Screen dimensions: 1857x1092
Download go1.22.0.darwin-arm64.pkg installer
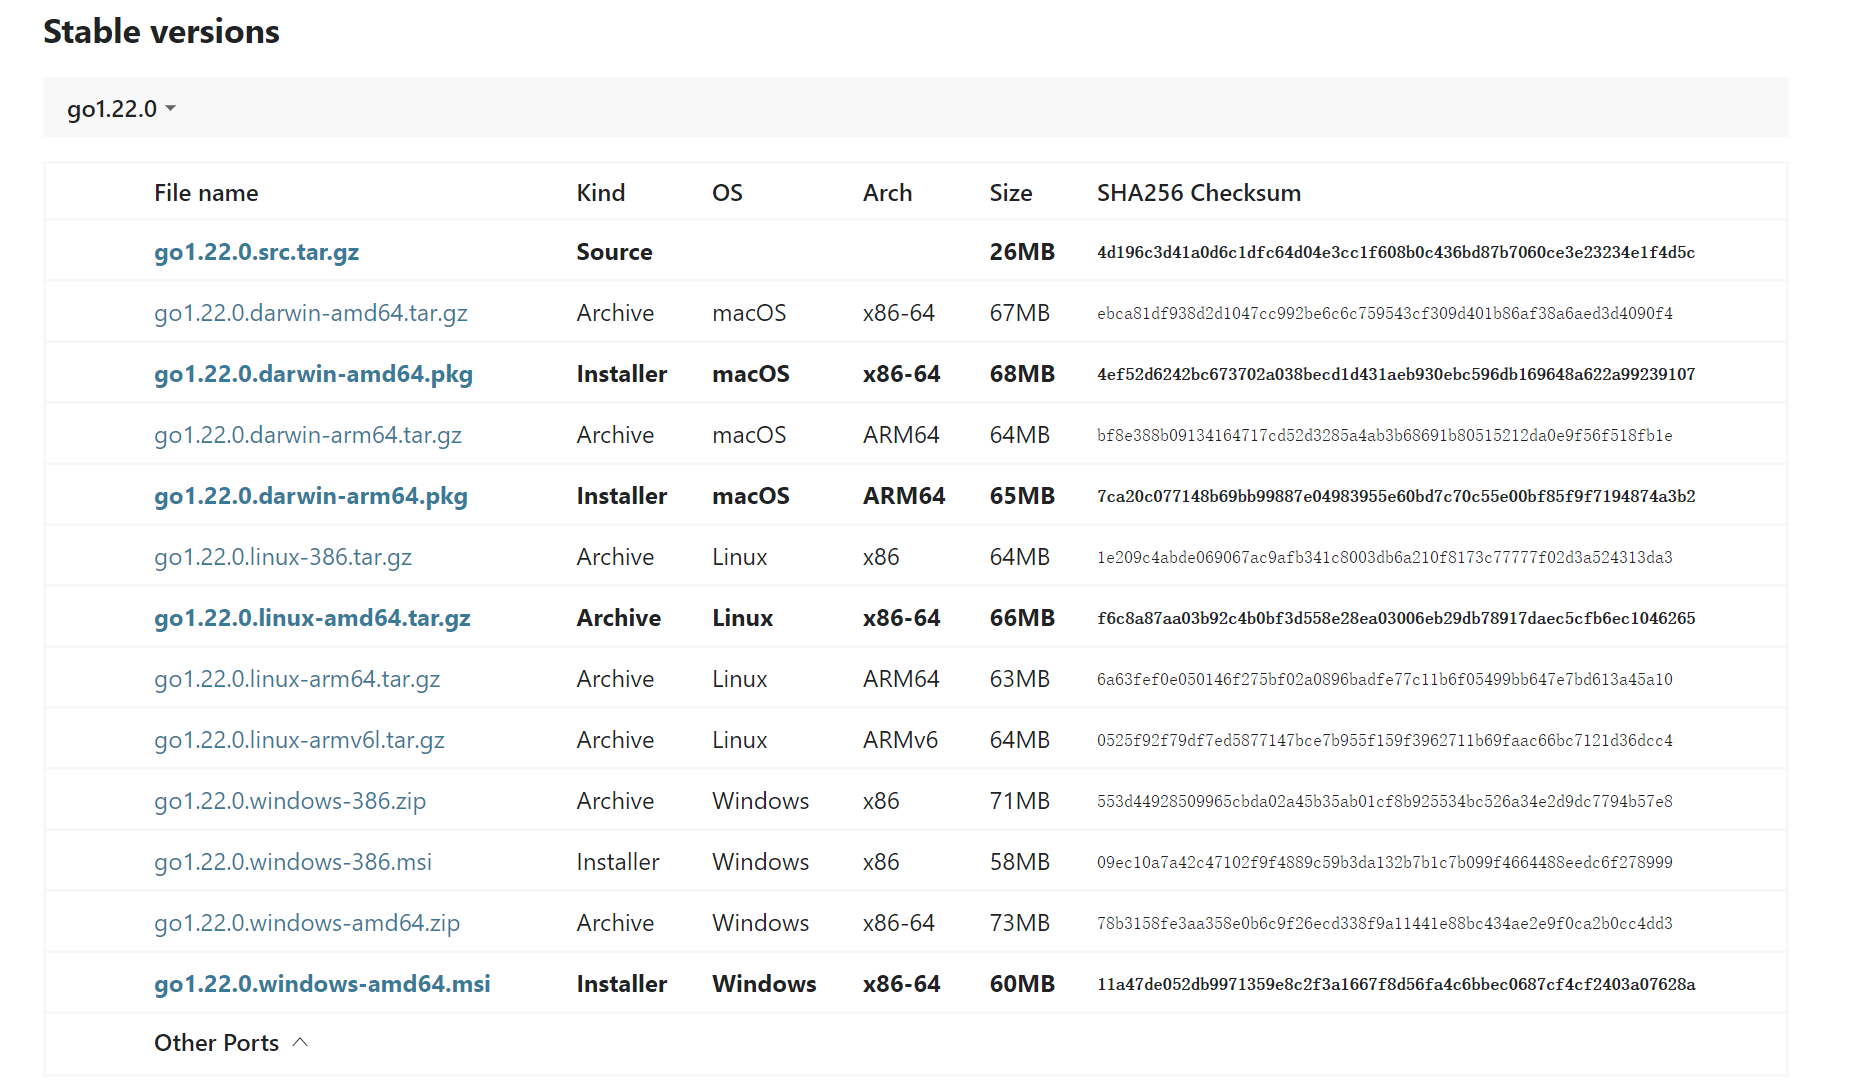tap(311, 496)
